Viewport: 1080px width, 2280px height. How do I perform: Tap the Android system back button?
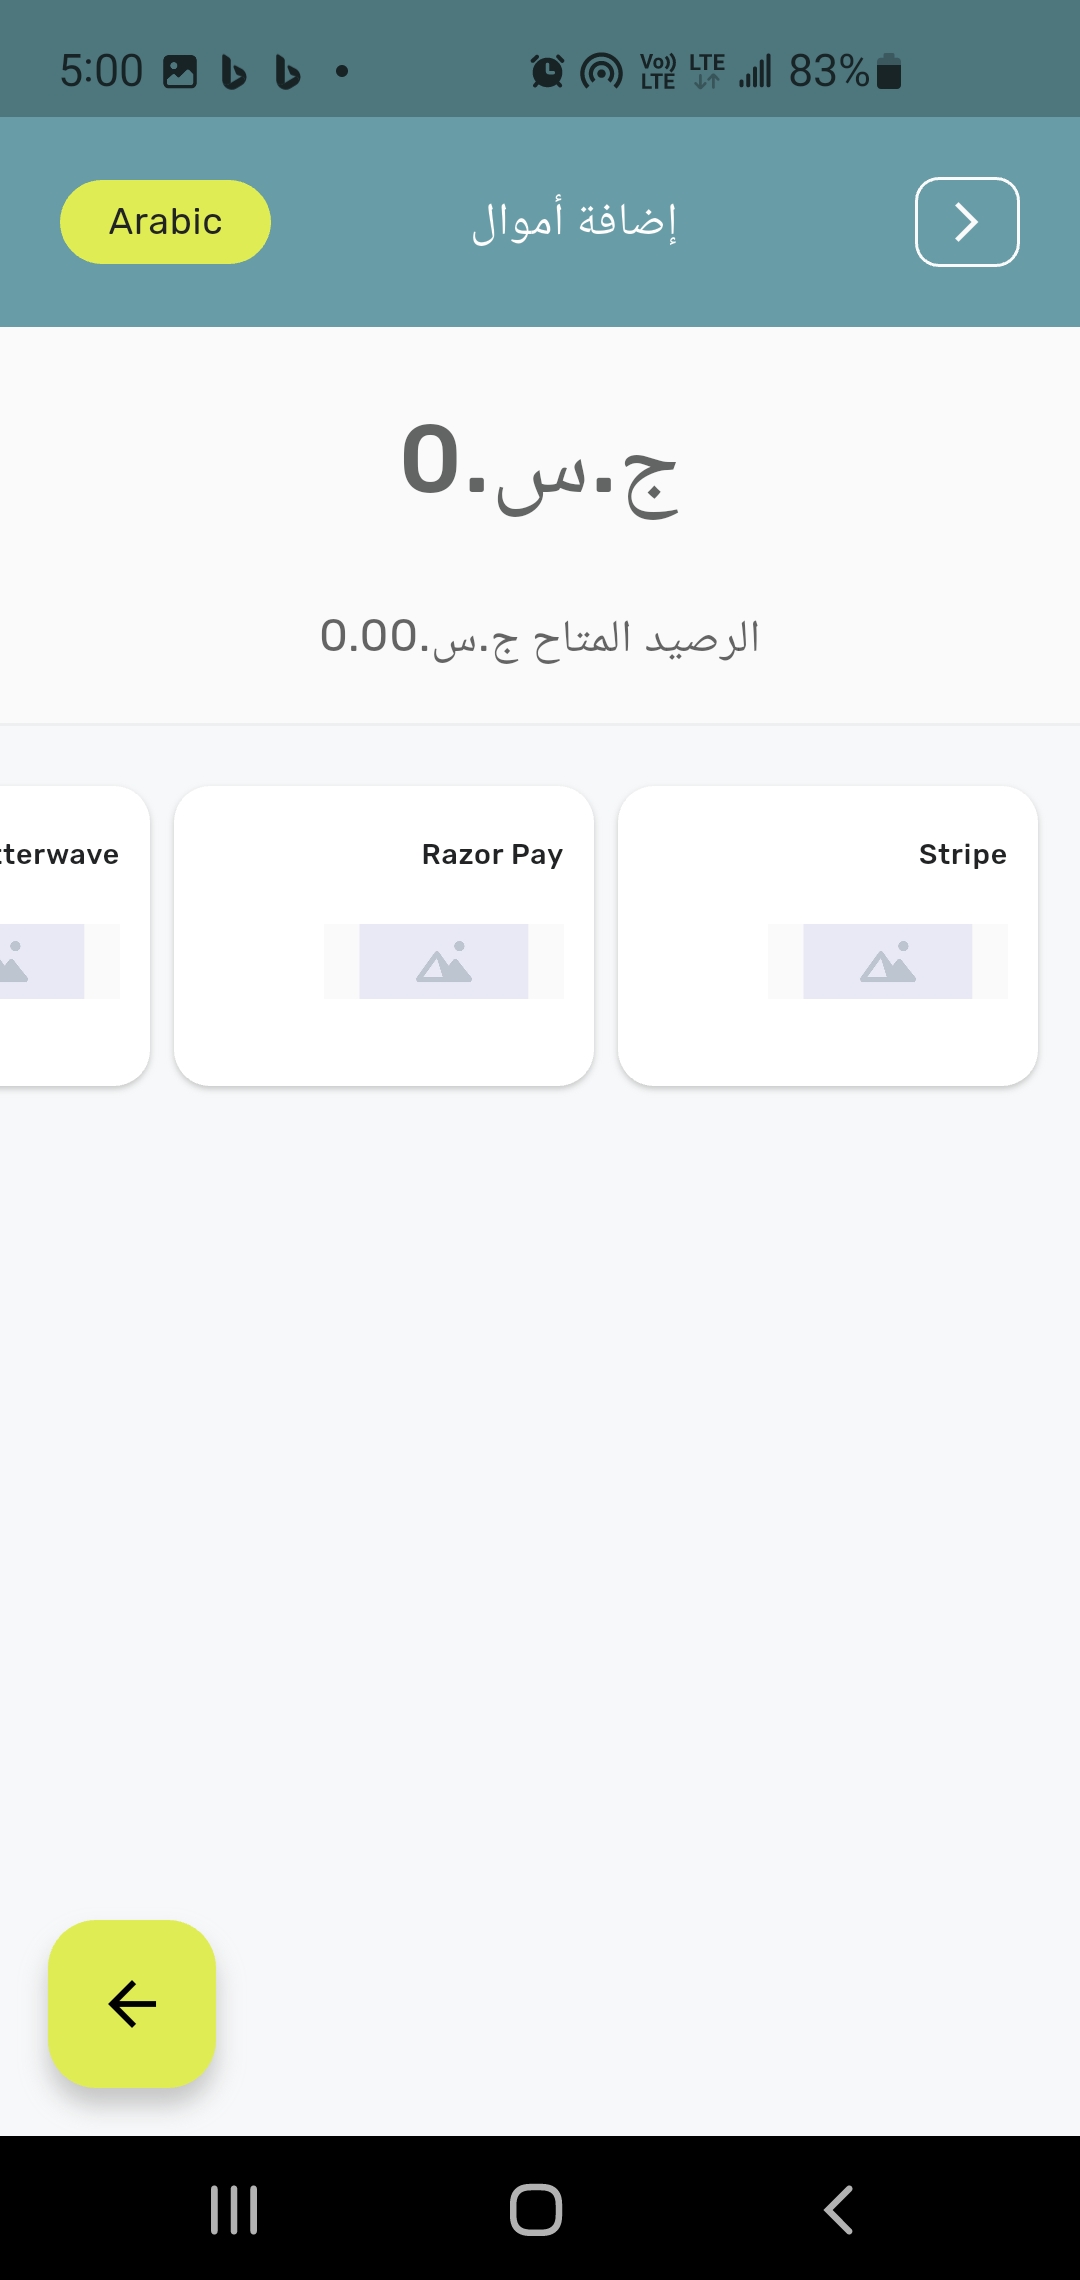click(838, 2209)
